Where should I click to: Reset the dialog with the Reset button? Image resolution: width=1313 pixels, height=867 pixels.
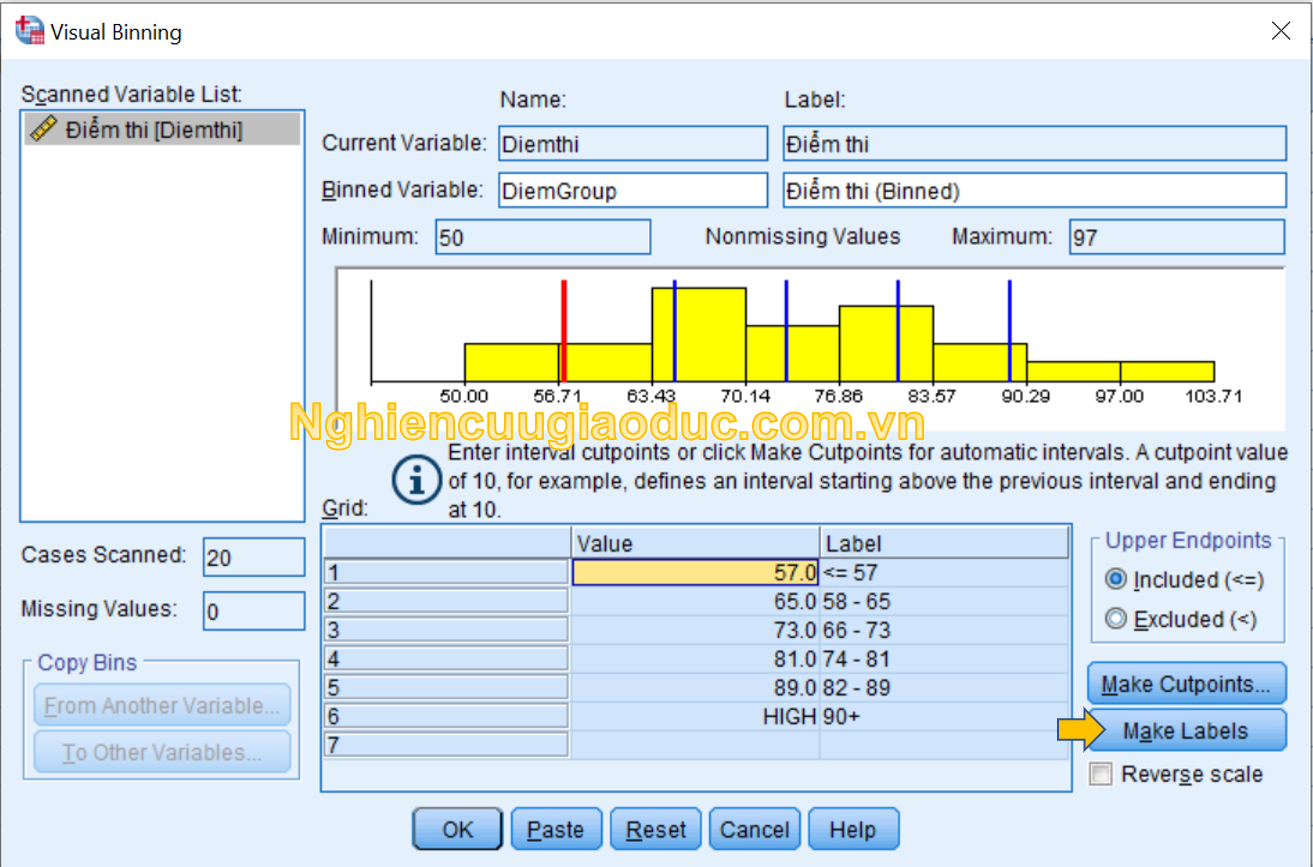[656, 829]
